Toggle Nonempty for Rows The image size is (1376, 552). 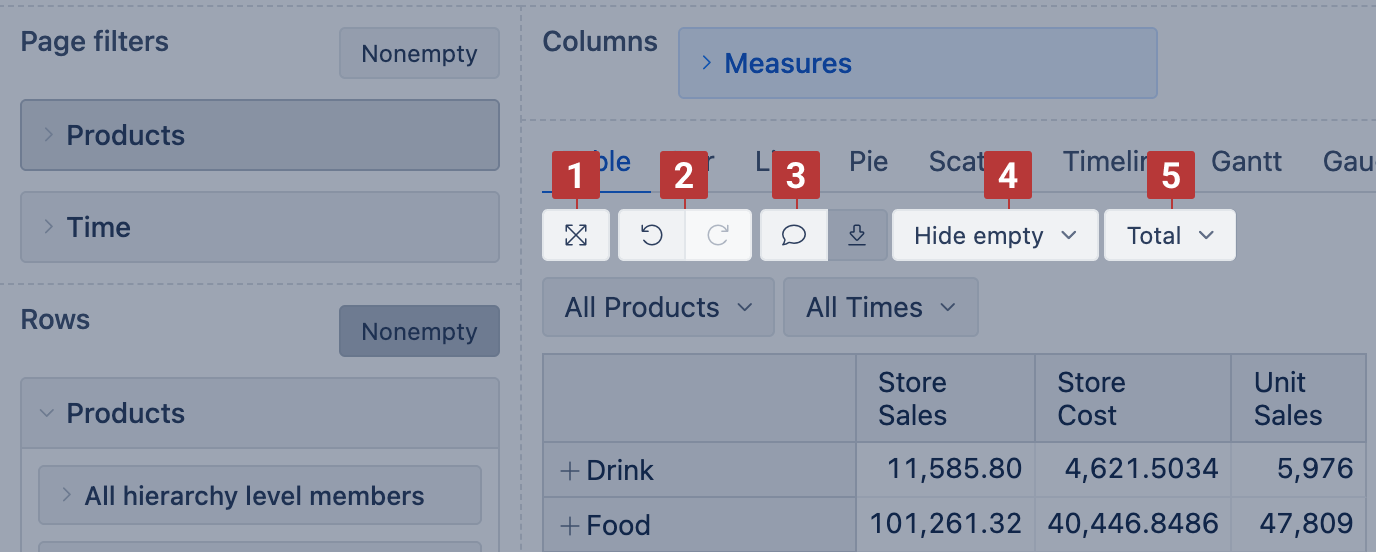419,331
